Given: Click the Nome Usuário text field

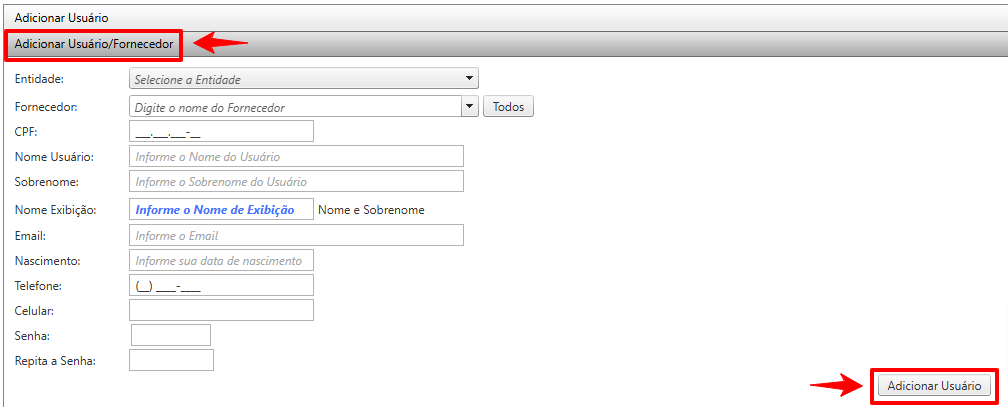Looking at the screenshot, I should 297,156.
